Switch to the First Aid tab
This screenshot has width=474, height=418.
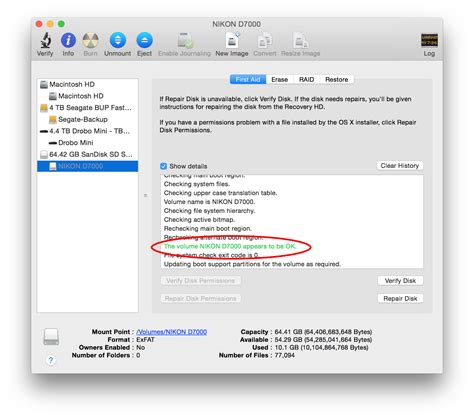click(x=248, y=79)
